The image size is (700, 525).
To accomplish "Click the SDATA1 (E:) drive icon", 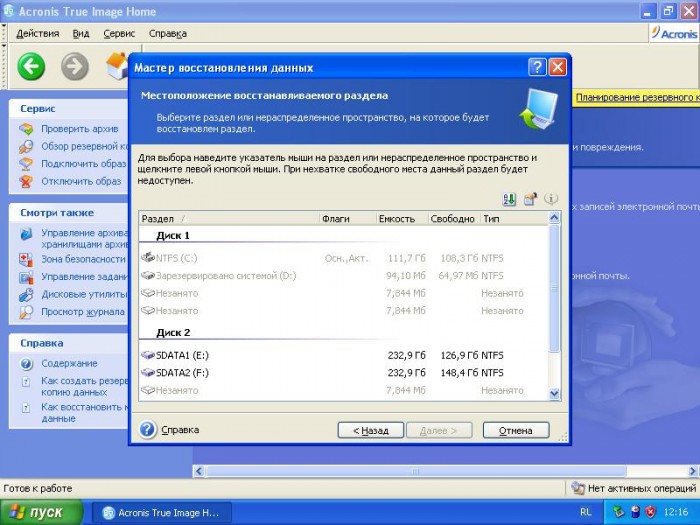I will pos(148,355).
